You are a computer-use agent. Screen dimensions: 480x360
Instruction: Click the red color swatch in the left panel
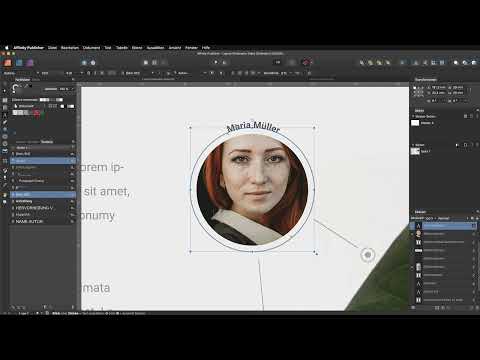tap(37, 113)
